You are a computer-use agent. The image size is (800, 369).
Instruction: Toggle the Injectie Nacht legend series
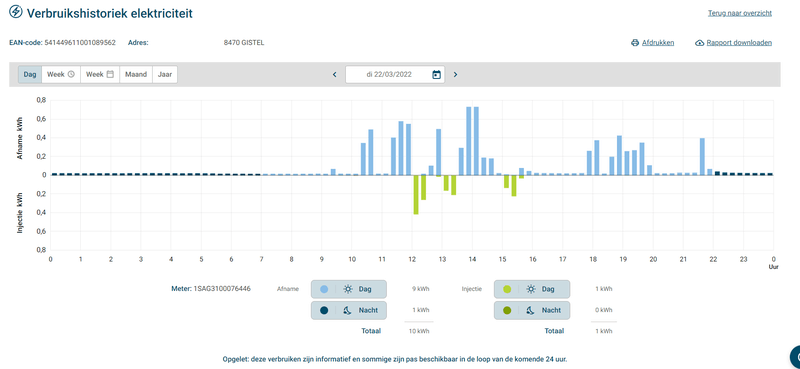click(x=532, y=310)
